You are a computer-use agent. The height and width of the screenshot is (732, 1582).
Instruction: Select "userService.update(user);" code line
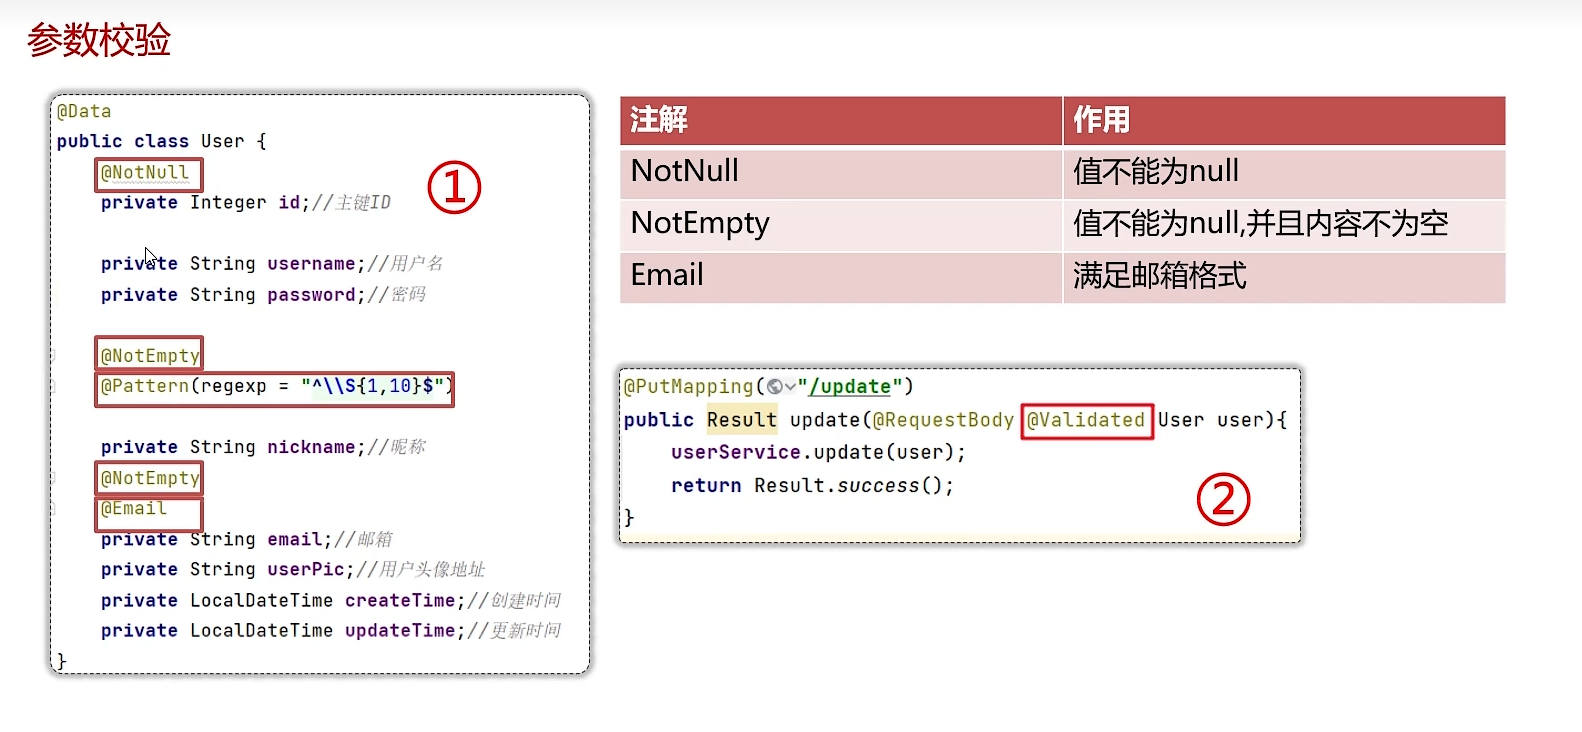click(x=818, y=452)
